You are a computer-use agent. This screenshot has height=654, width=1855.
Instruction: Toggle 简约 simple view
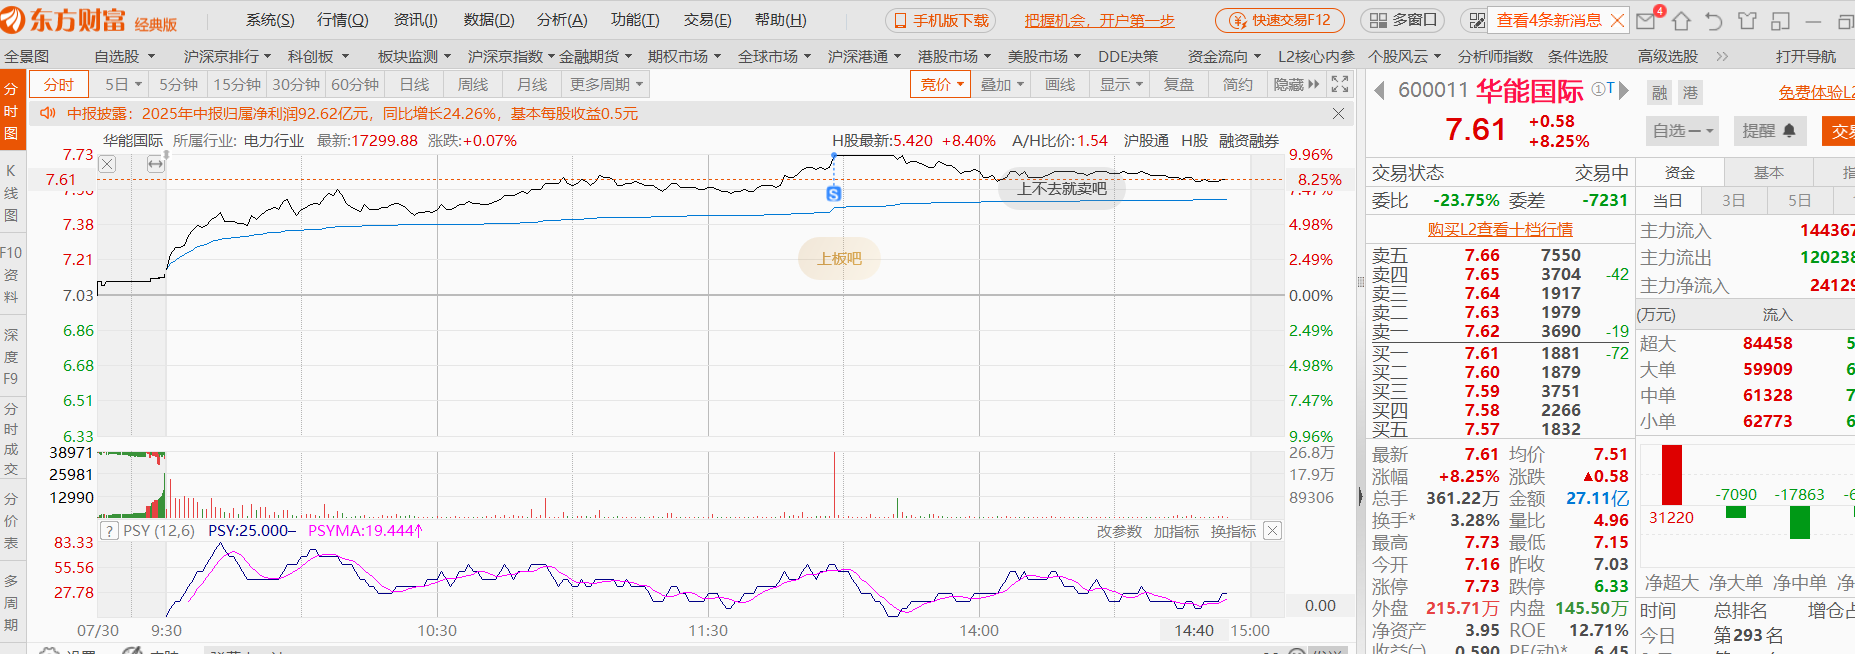1238,85
